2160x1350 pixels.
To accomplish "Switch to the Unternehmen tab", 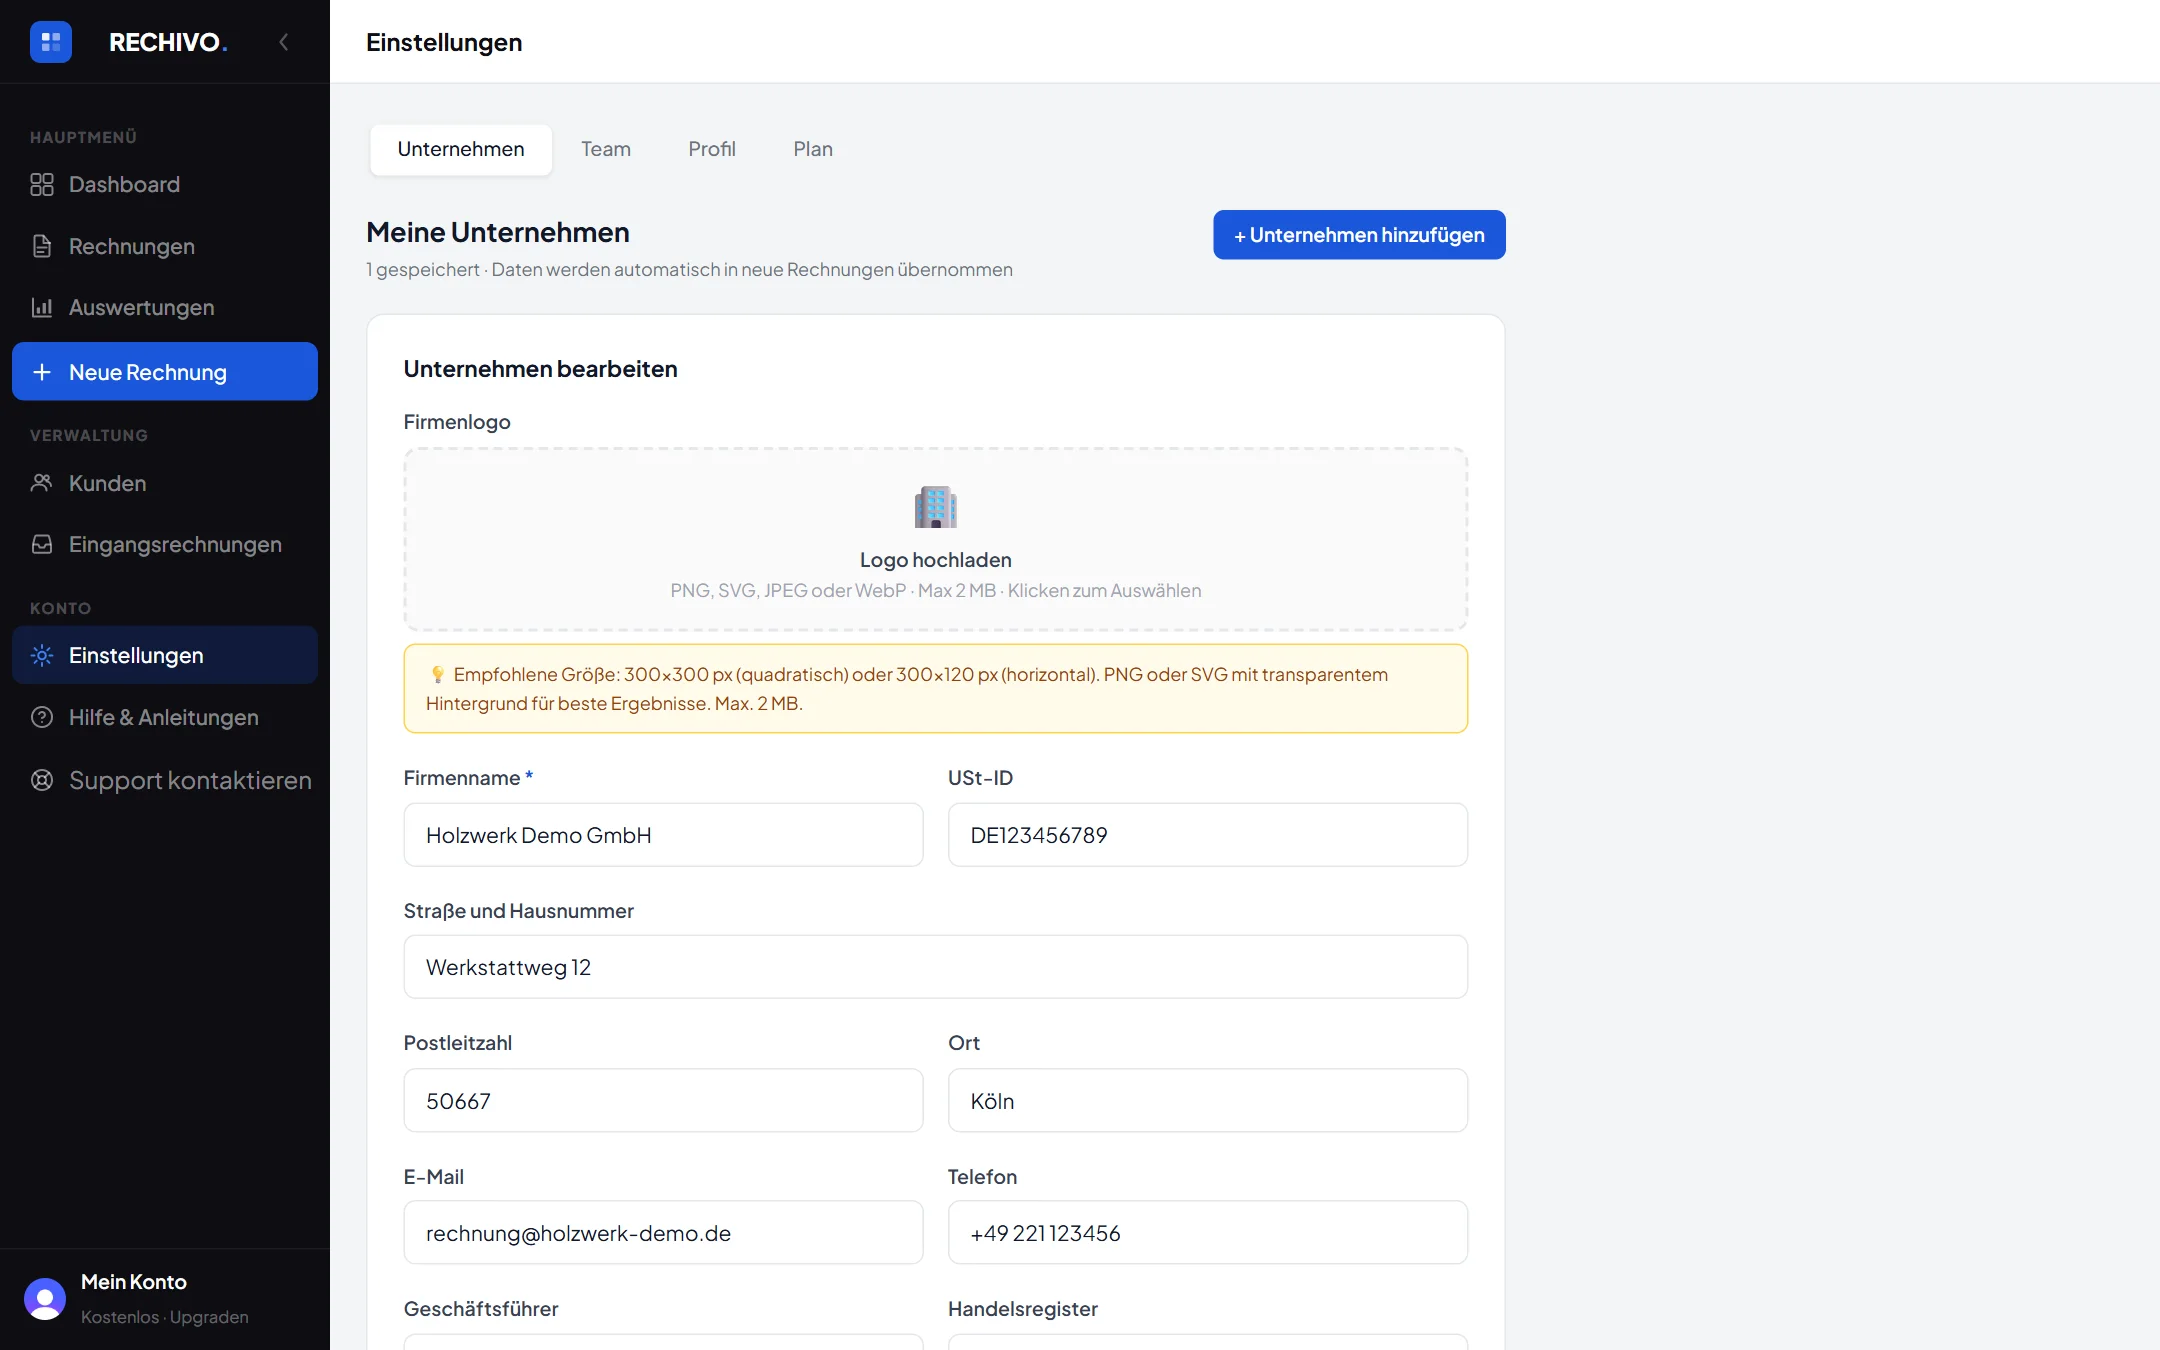I will pos(461,149).
